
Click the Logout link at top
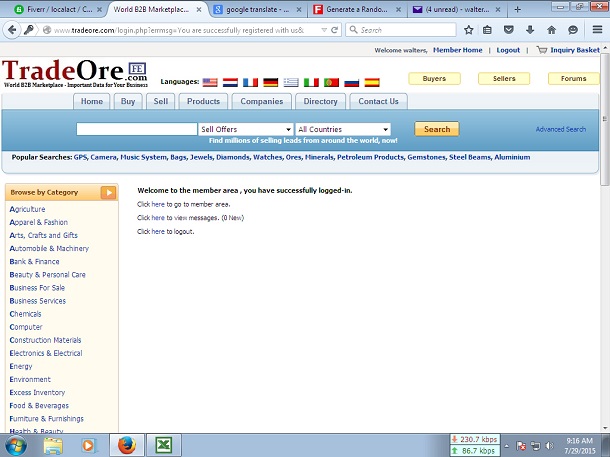tap(508, 50)
